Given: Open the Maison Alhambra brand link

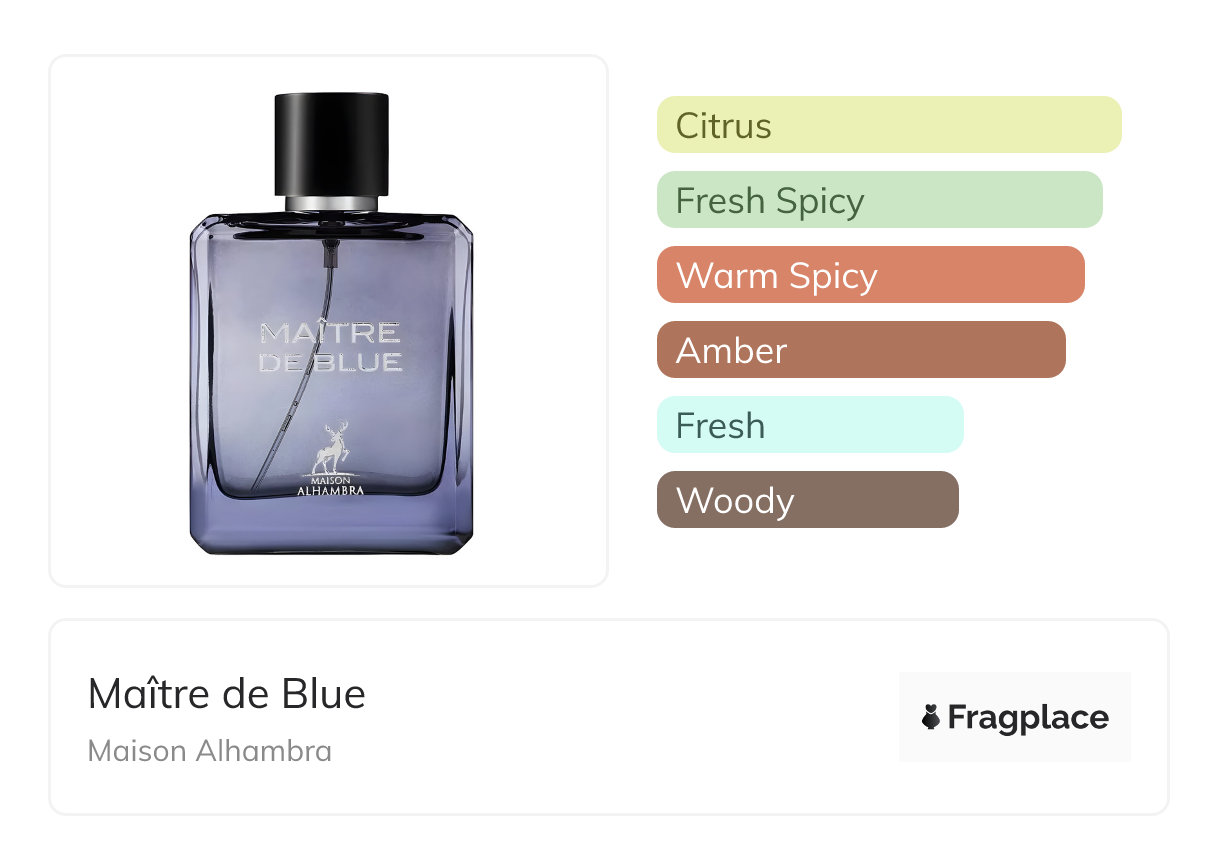Looking at the screenshot, I should tap(210, 751).
